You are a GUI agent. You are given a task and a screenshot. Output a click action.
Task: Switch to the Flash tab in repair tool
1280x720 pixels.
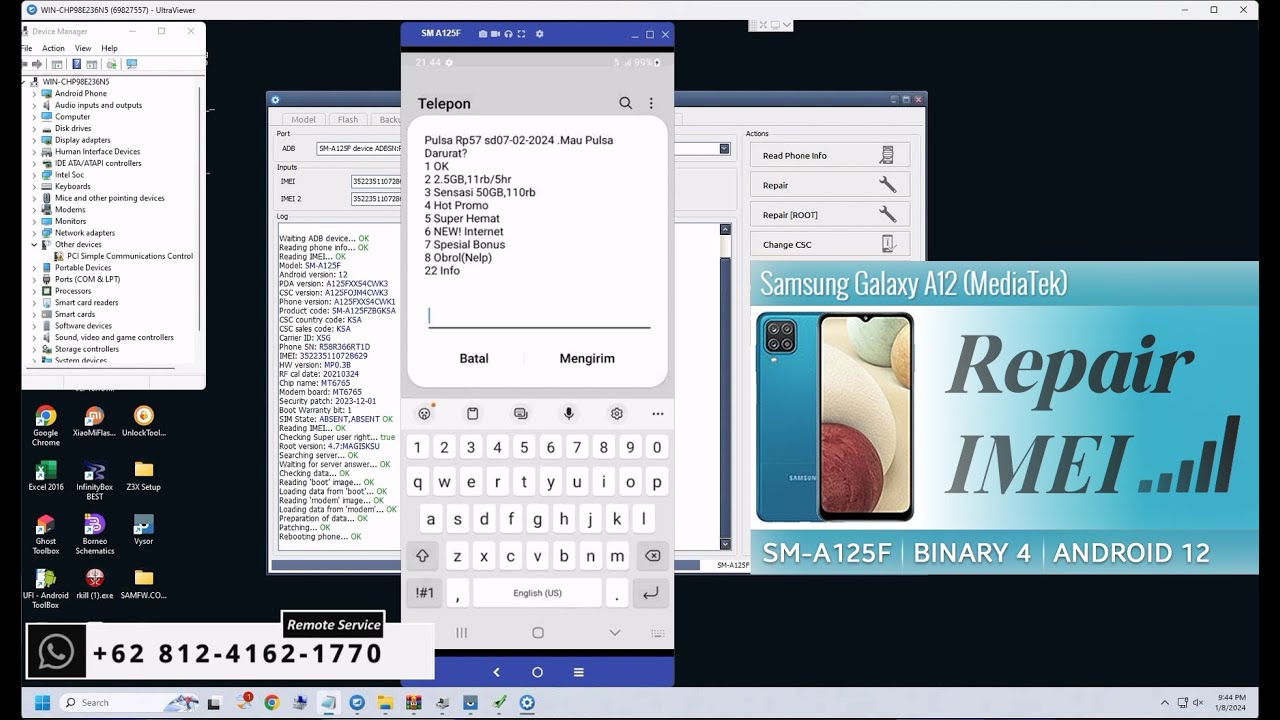pos(348,119)
